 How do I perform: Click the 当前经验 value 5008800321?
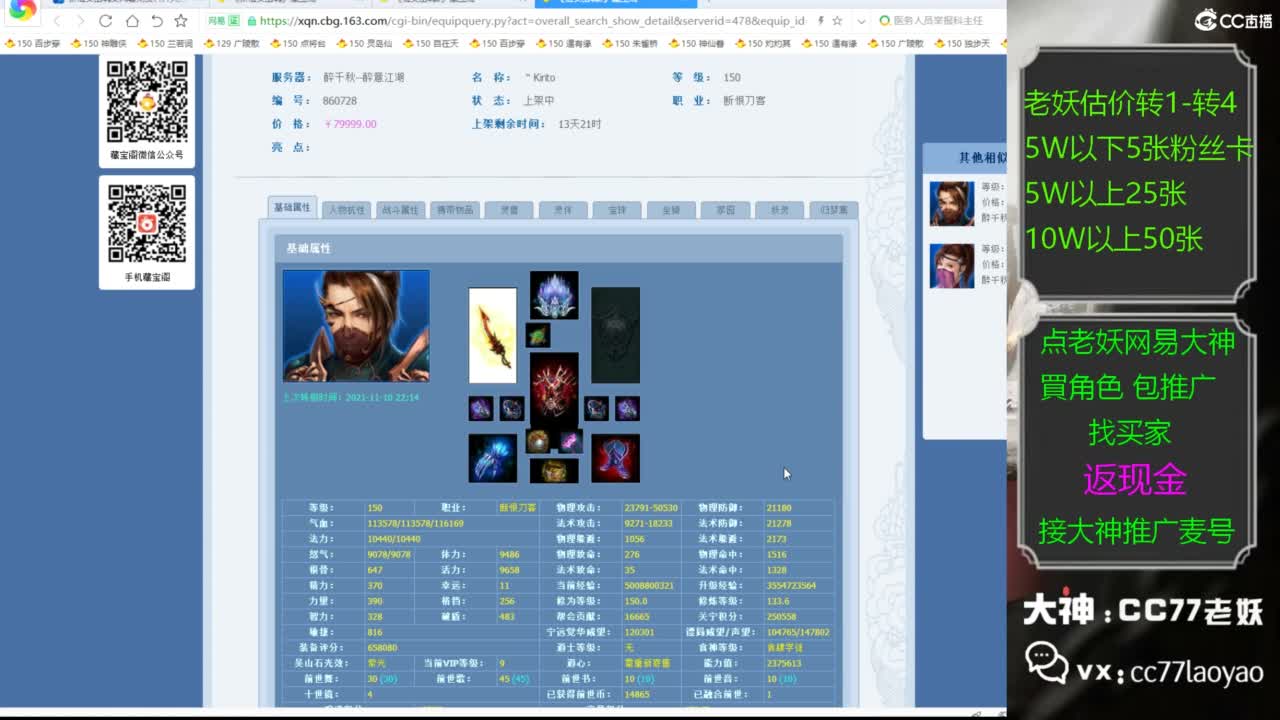(x=649, y=586)
